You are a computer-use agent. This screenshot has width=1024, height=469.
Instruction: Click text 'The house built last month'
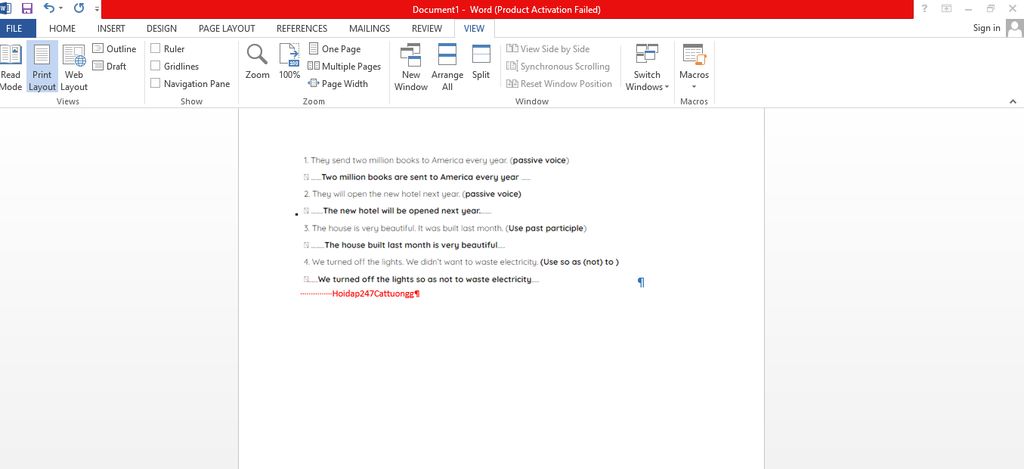[x=411, y=245]
